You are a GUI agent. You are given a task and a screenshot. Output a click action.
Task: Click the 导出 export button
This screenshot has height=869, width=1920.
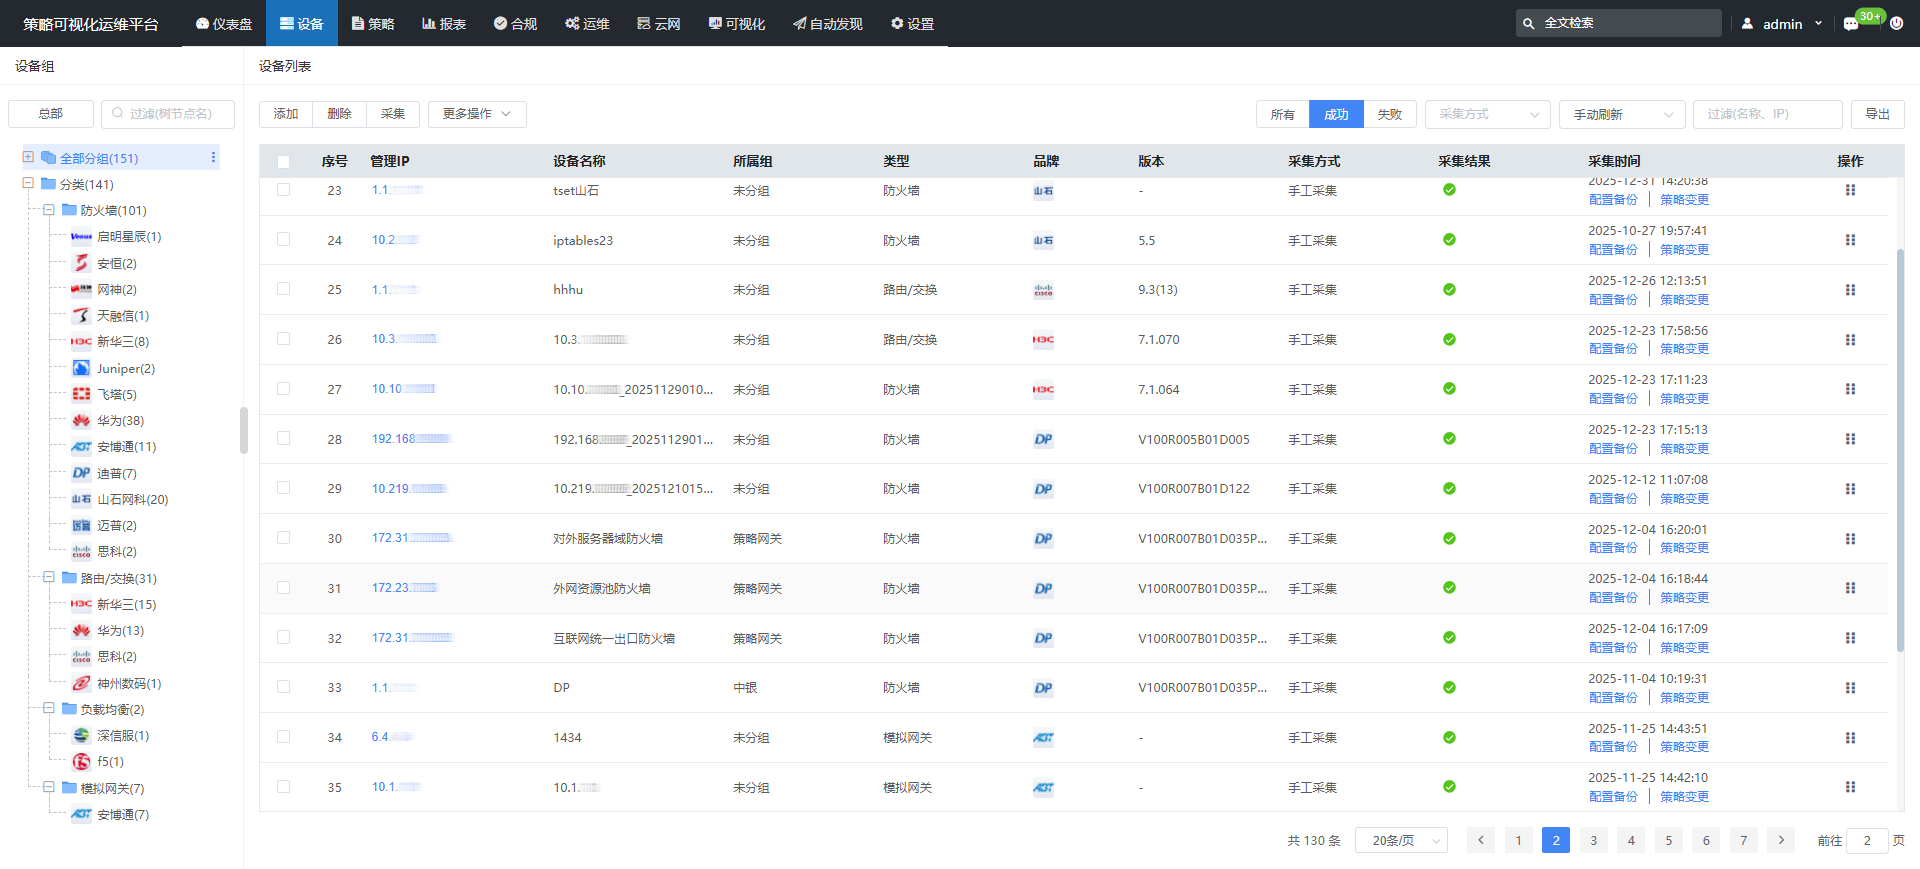[1877, 114]
